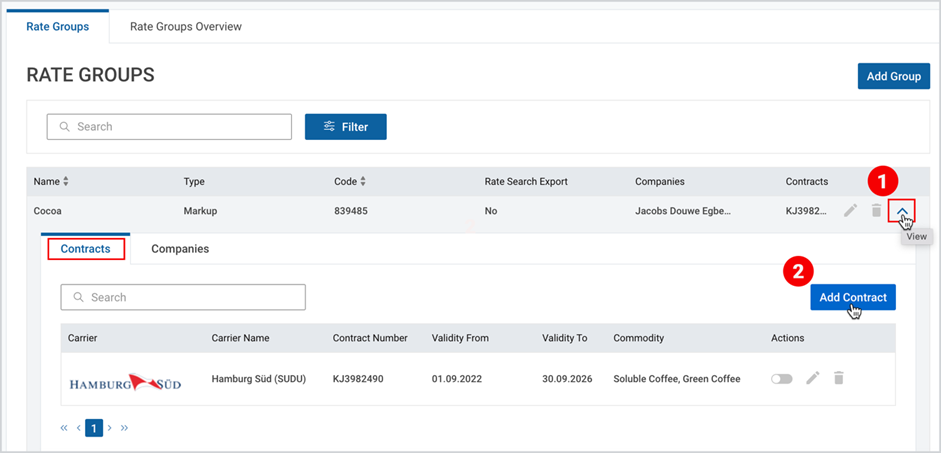941x453 pixels.
Task: Click validity to date 30.09.2026
Action: 567,379
